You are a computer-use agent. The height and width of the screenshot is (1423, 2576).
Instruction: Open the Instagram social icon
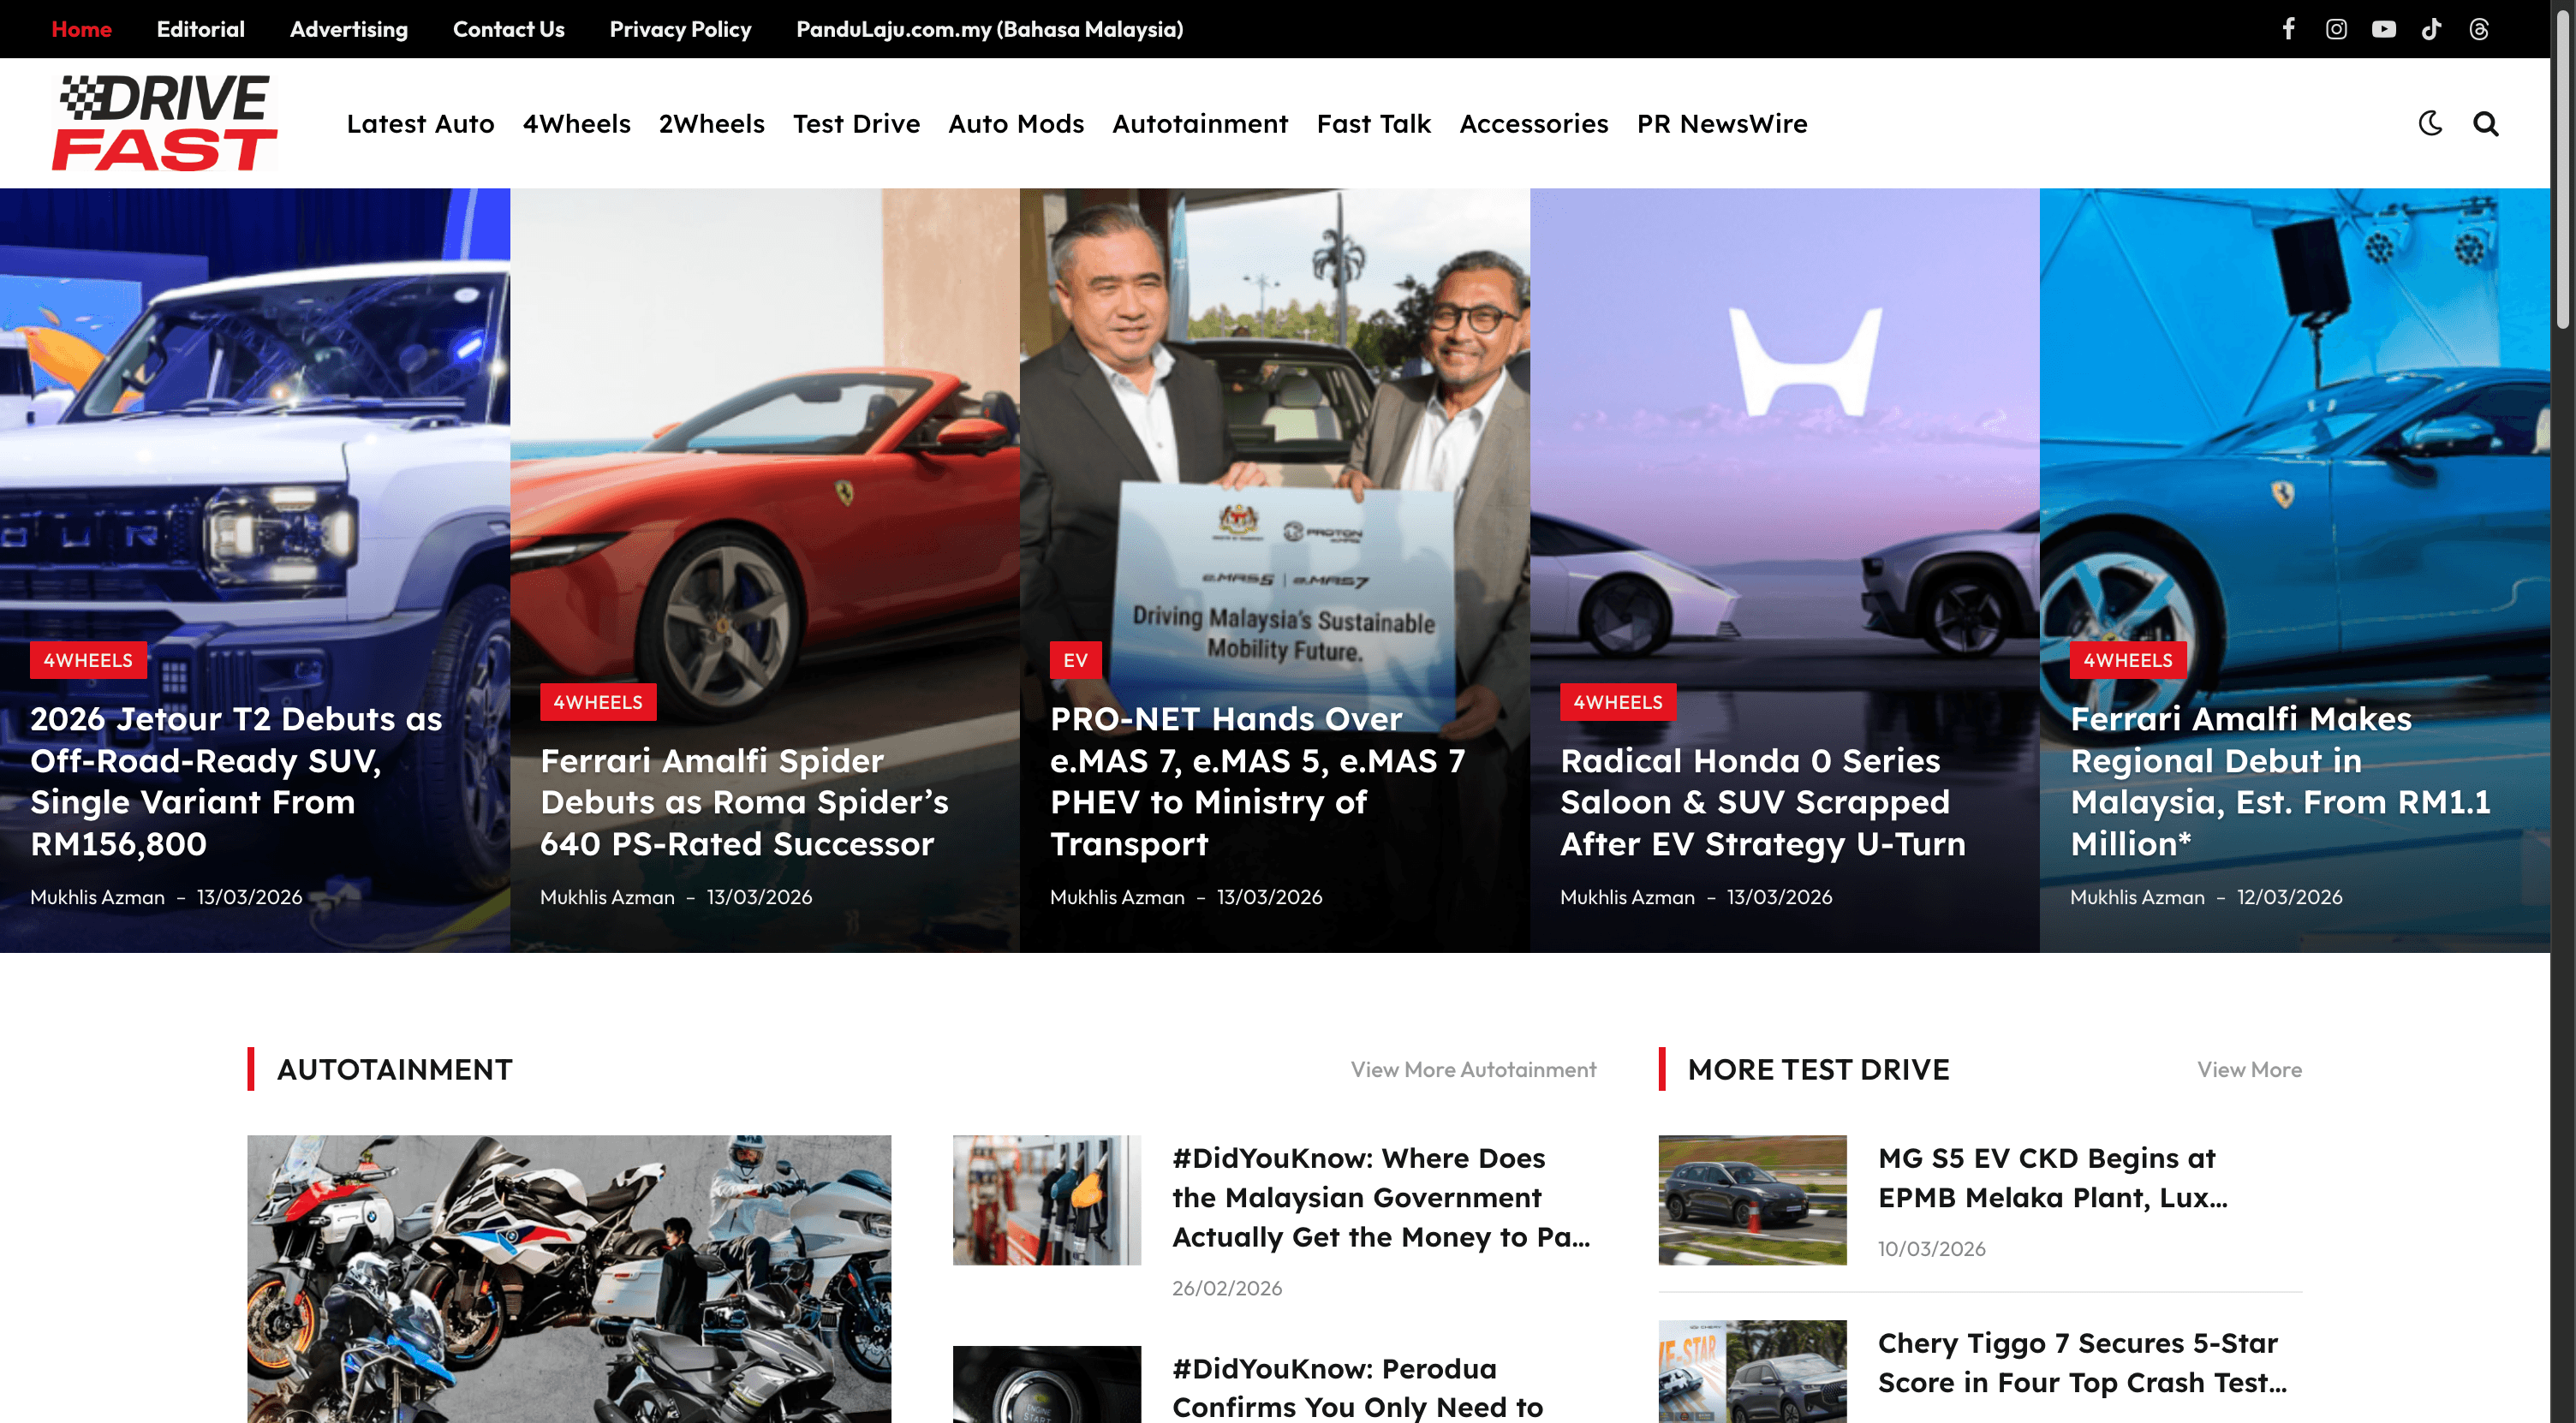[2337, 28]
